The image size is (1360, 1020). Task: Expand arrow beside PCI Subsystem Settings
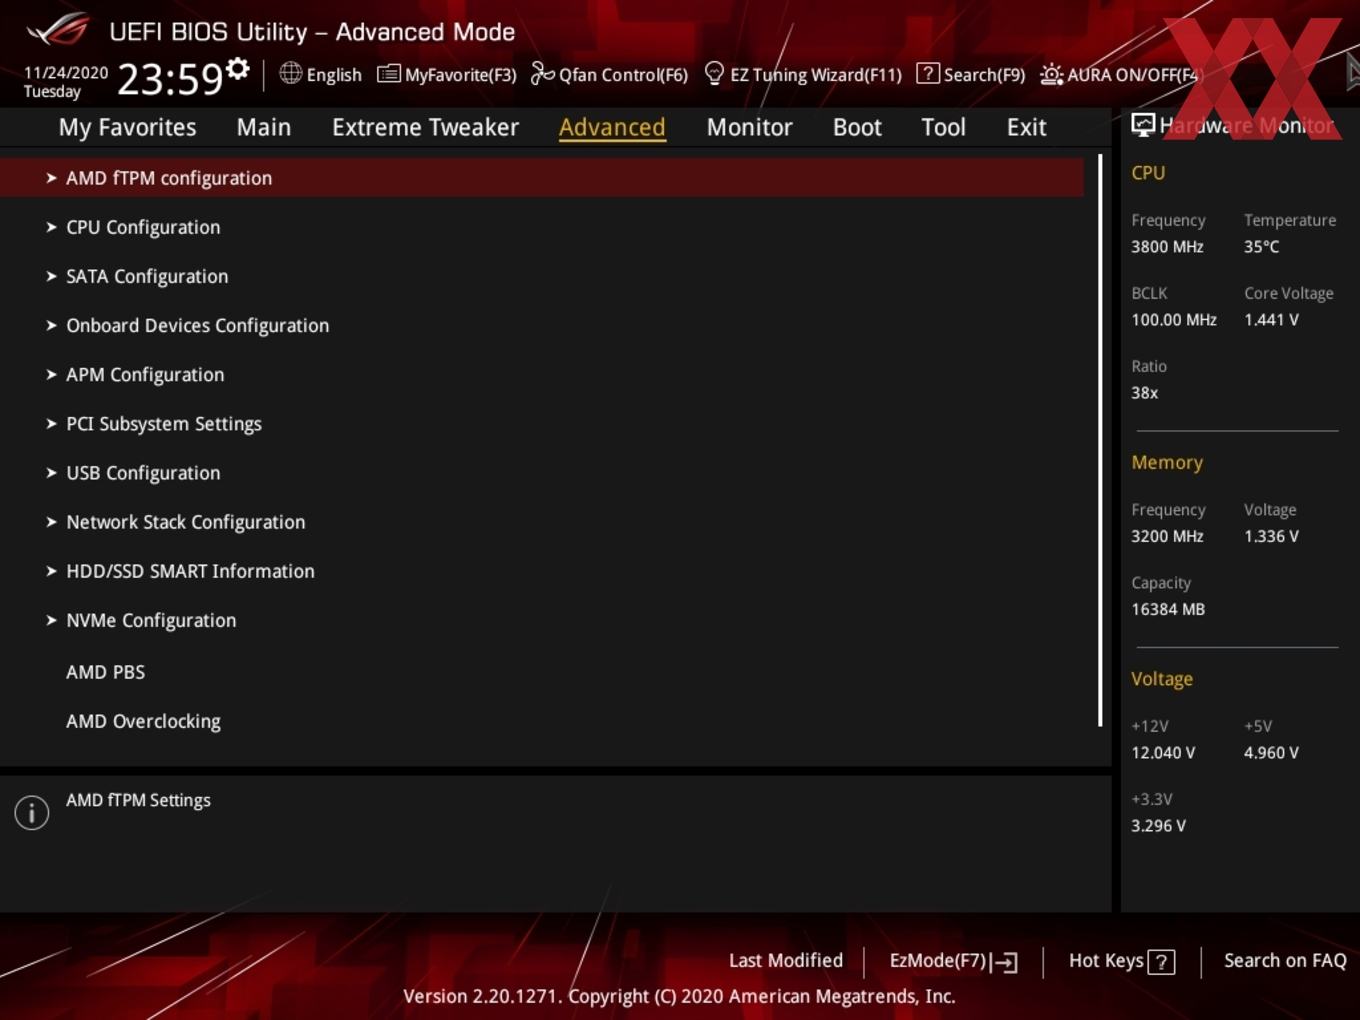[x=51, y=423]
